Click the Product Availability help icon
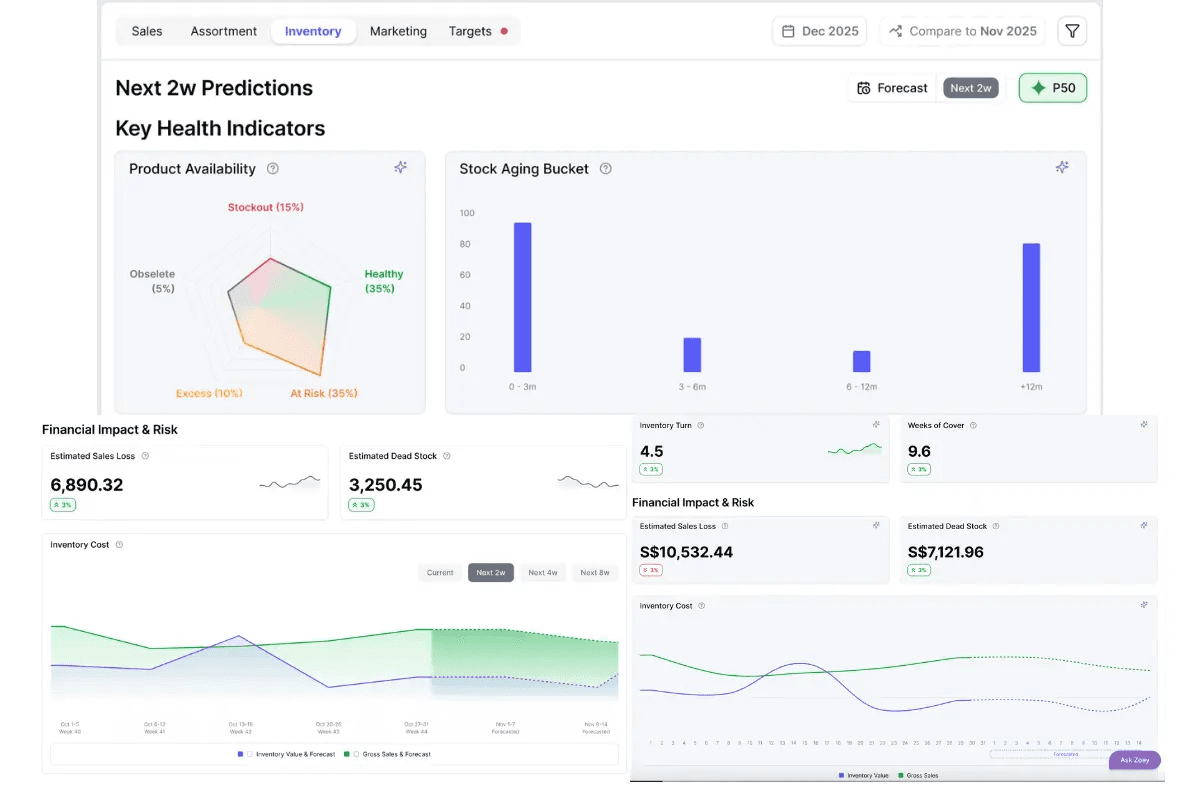This screenshot has width=1200, height=800. pyautogui.click(x=273, y=169)
